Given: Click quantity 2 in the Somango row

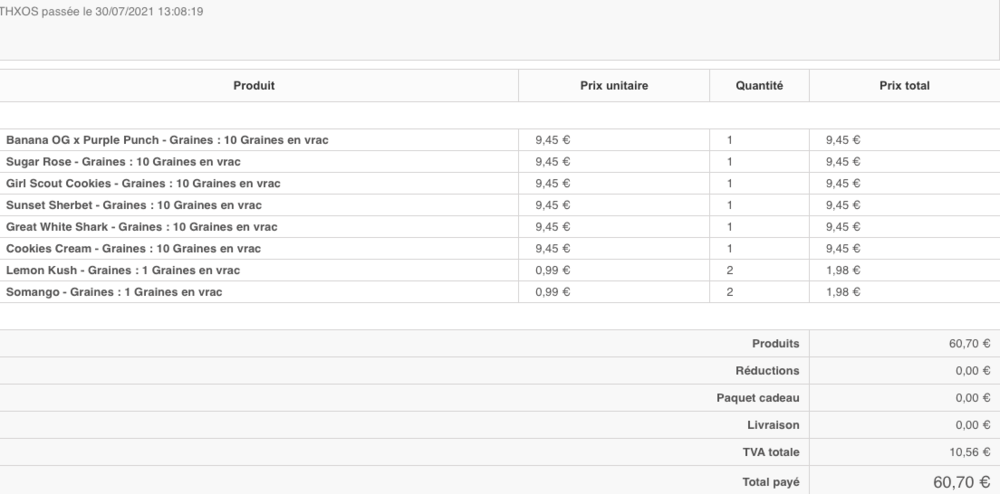Looking at the screenshot, I should (x=730, y=292).
